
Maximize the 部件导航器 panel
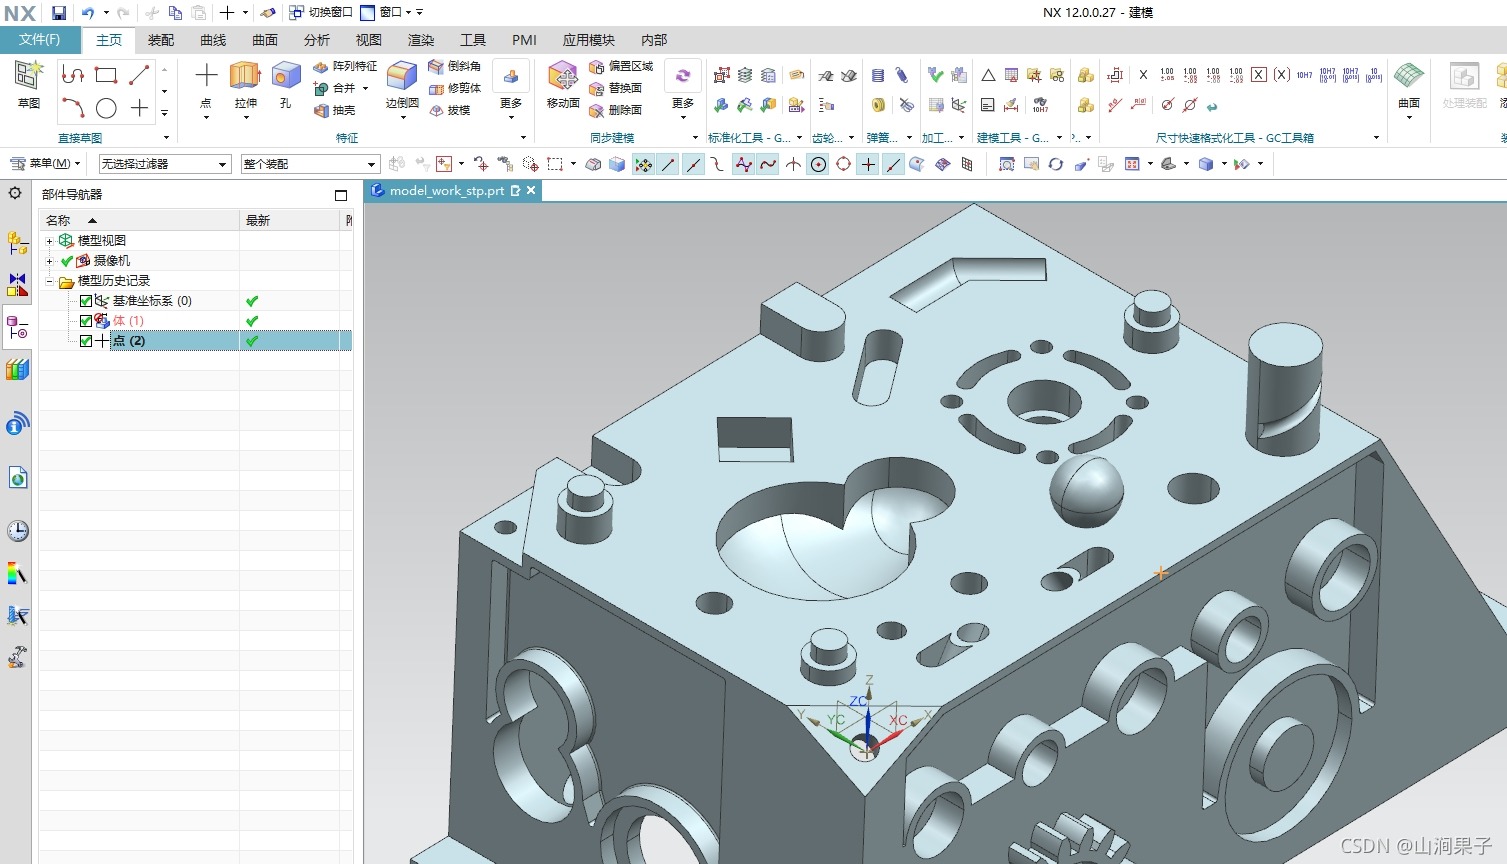click(x=341, y=195)
